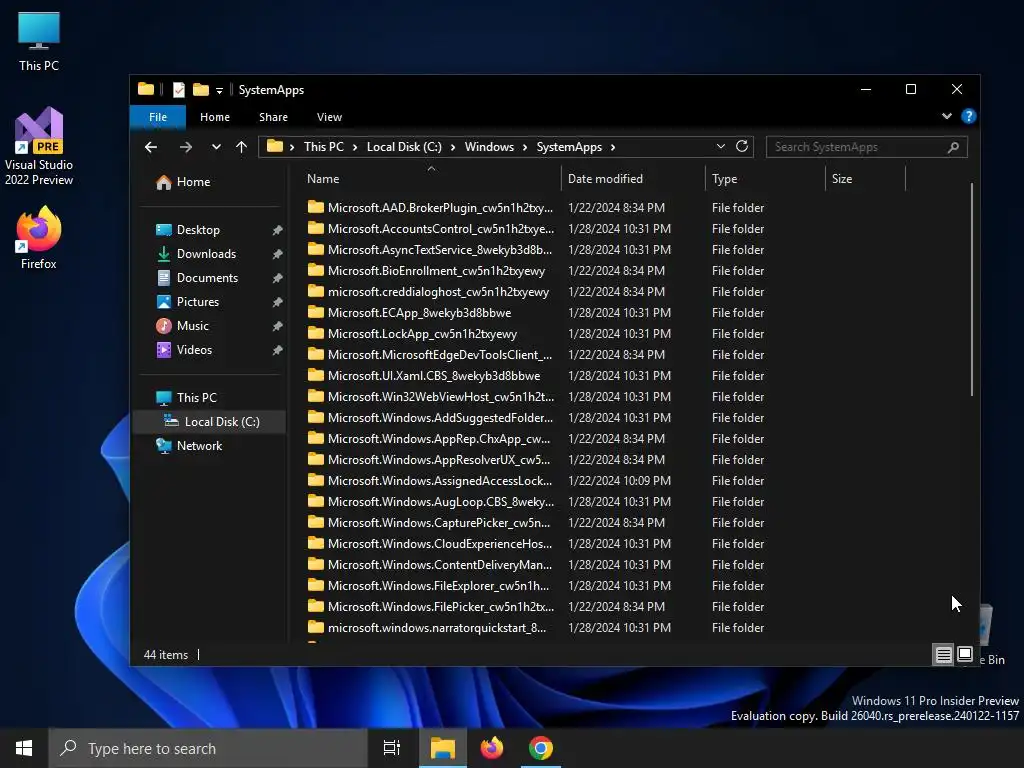Expand chevron after SystemApps breadcrumb

click(613, 147)
